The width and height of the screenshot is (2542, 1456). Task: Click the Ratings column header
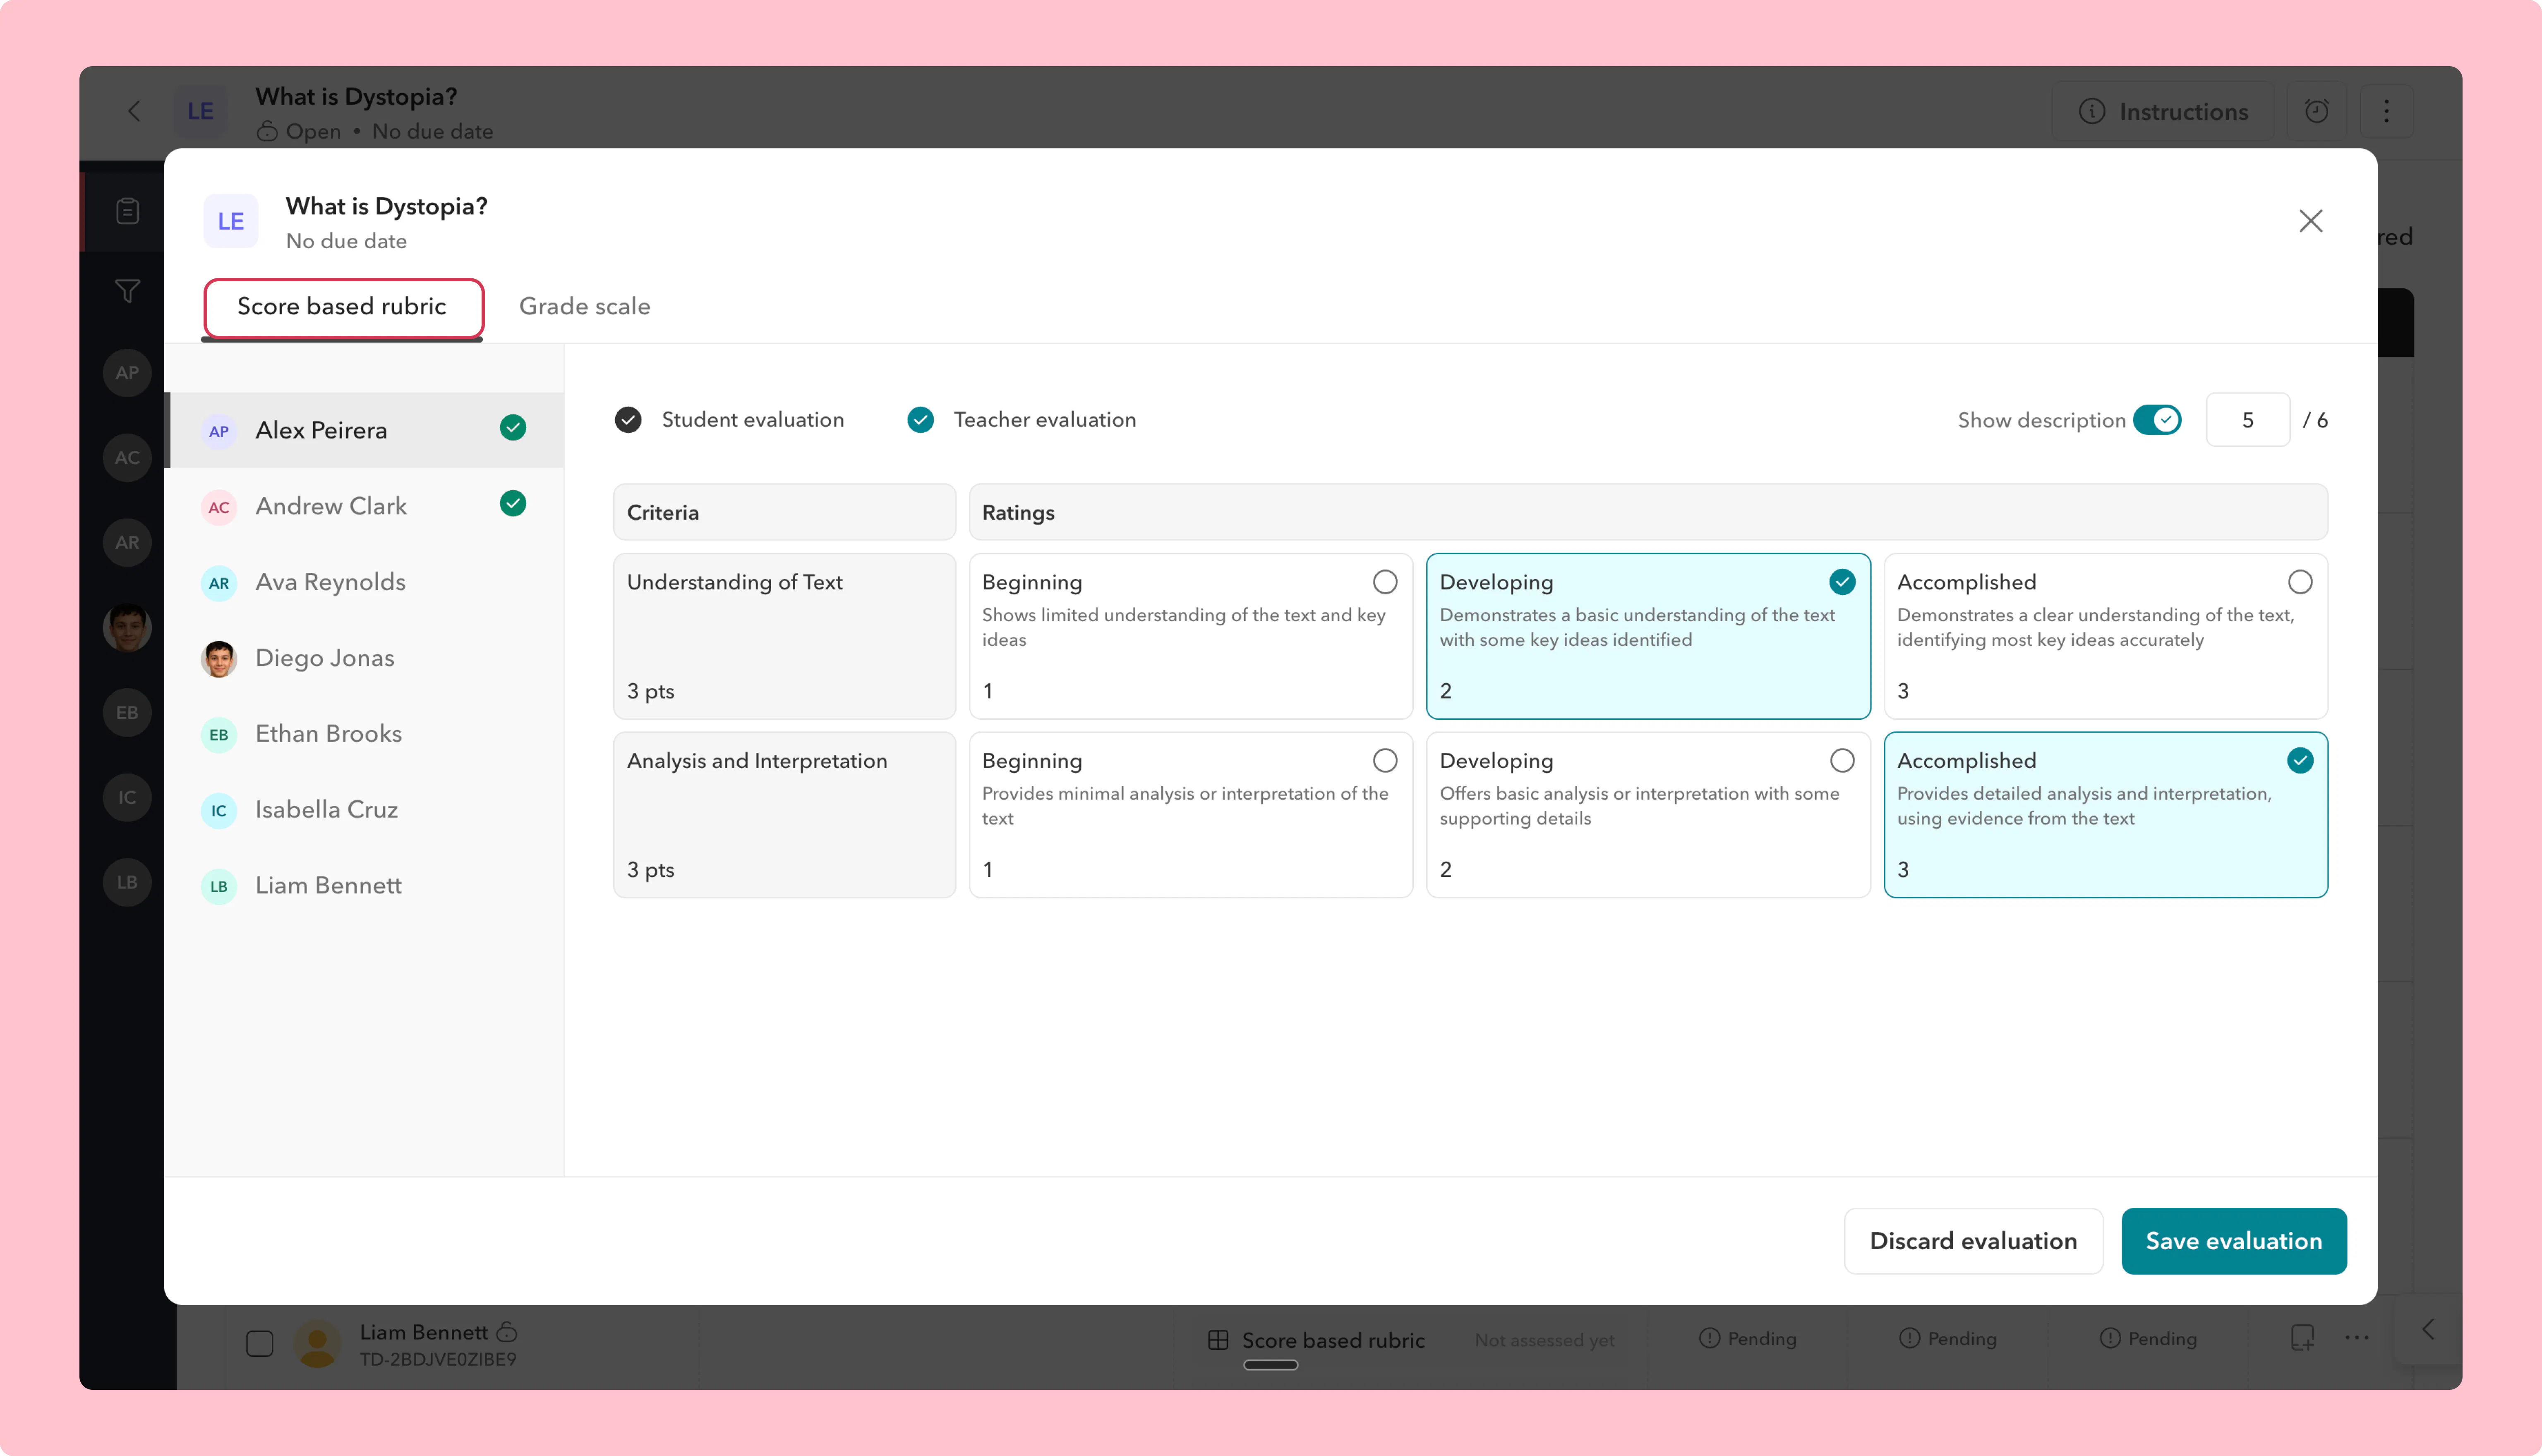pos(1648,513)
